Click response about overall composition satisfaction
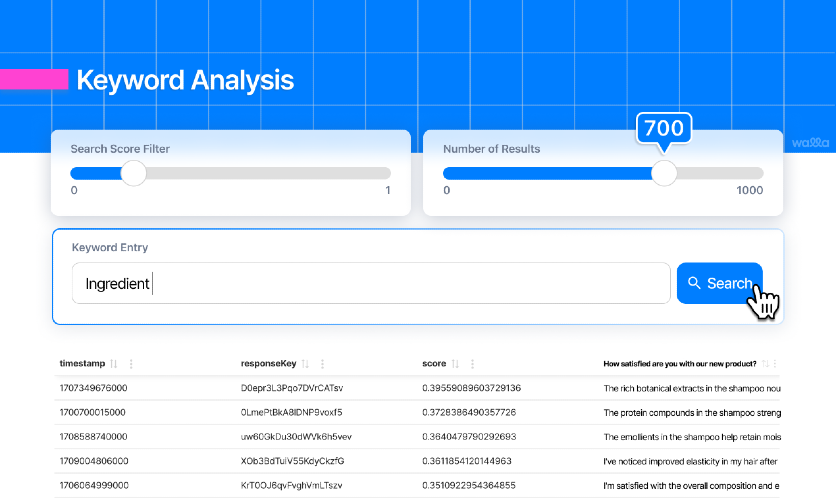836x500 pixels. point(692,486)
